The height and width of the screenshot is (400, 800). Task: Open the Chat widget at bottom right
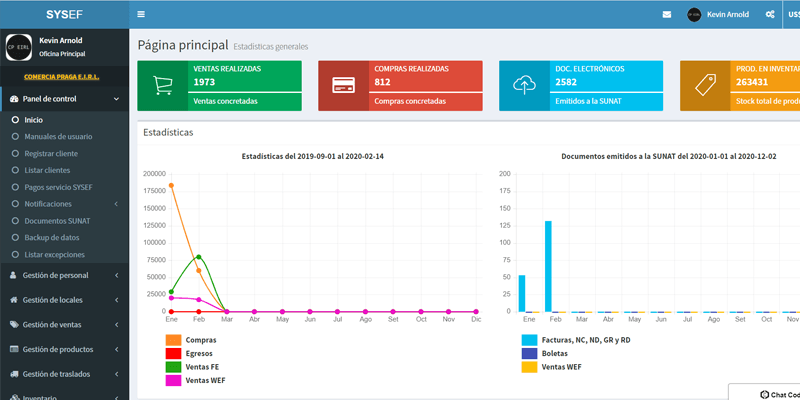pyautogui.click(x=770, y=394)
